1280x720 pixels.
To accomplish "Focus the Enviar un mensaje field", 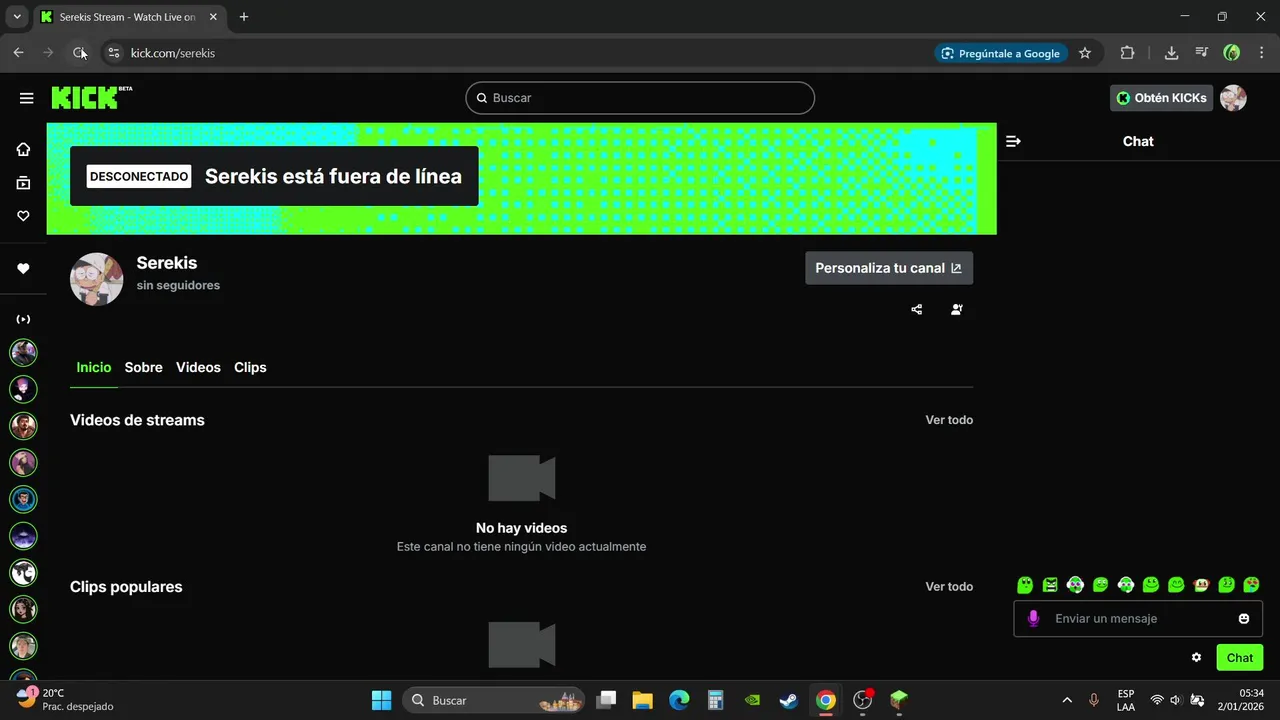I will pos(1138,619).
